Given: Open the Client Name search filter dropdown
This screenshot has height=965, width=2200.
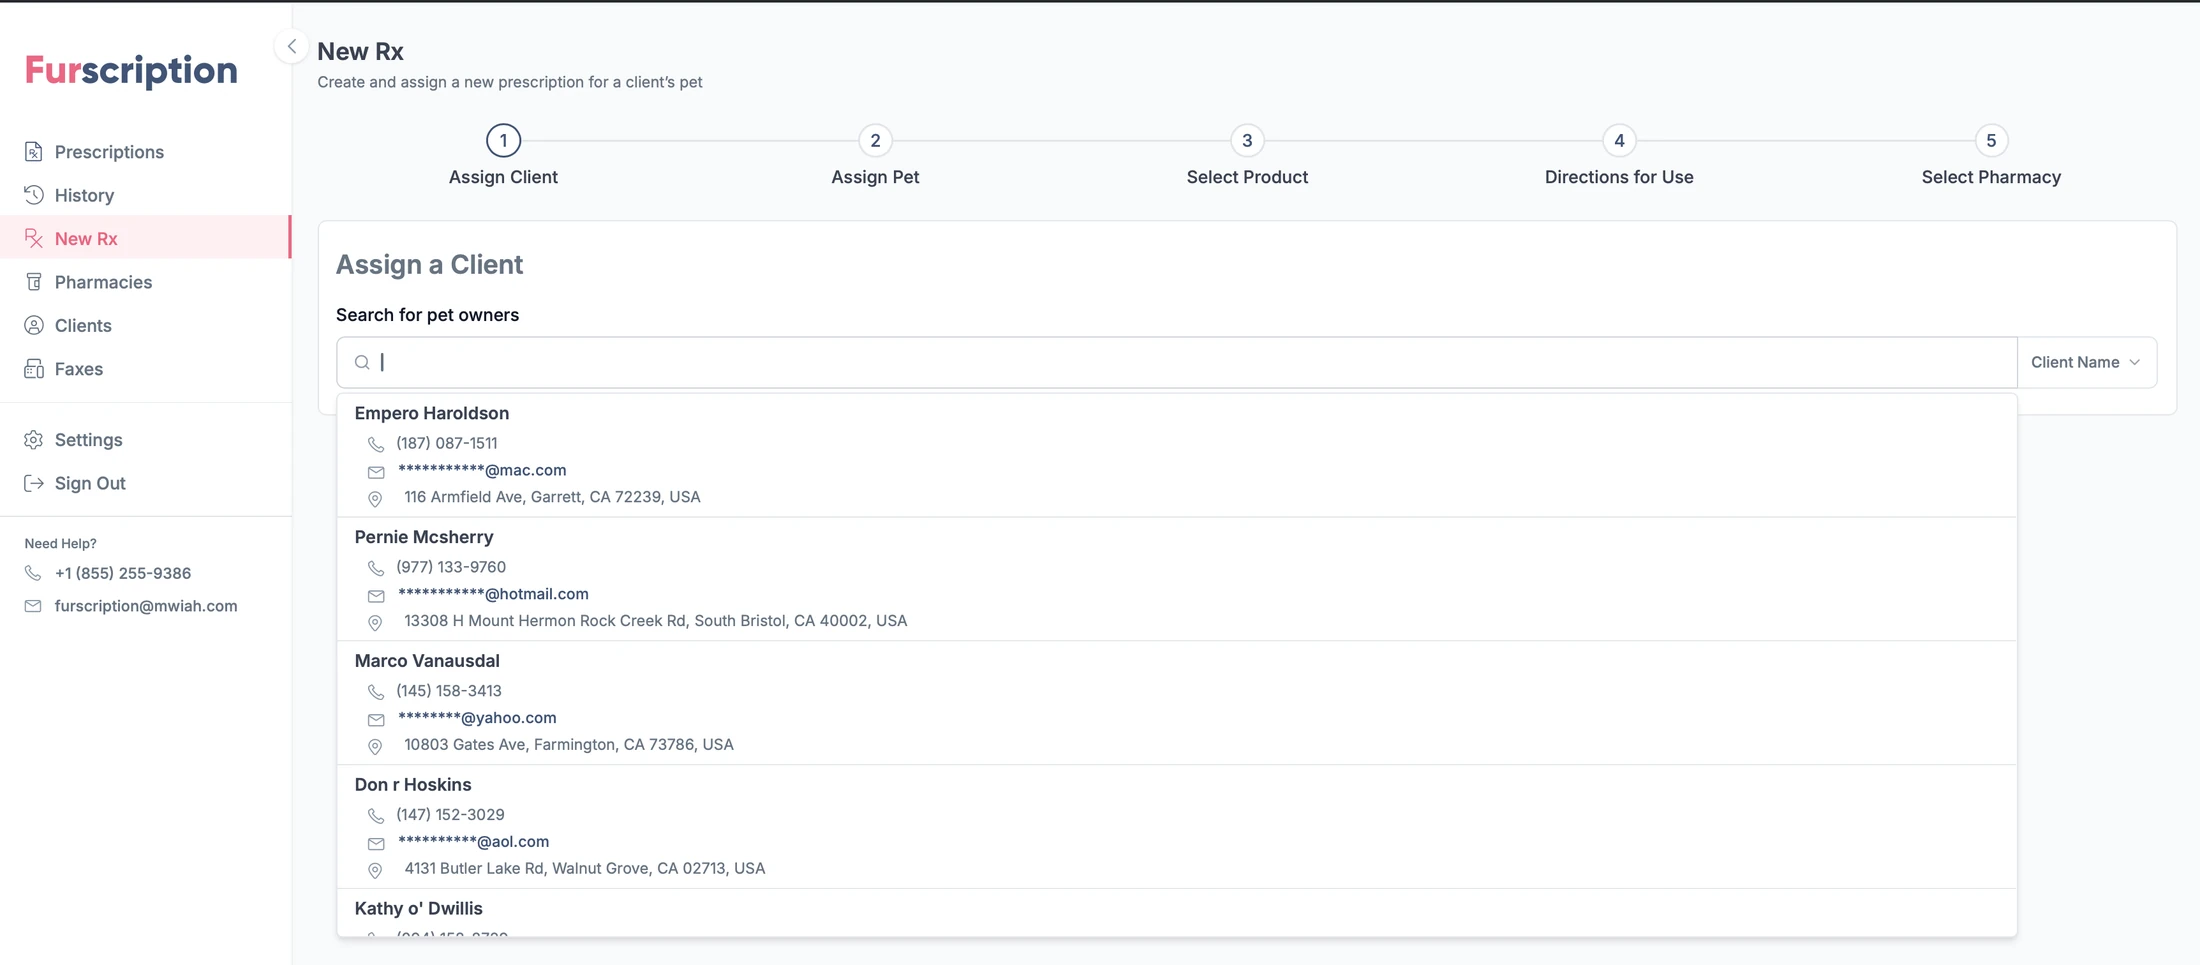Looking at the screenshot, I should click(2086, 362).
